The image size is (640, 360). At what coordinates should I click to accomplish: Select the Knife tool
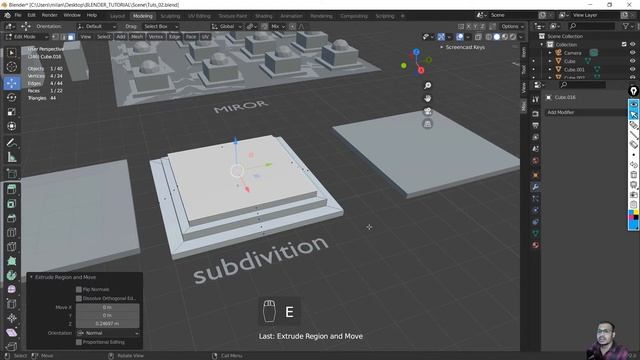tap(11, 247)
